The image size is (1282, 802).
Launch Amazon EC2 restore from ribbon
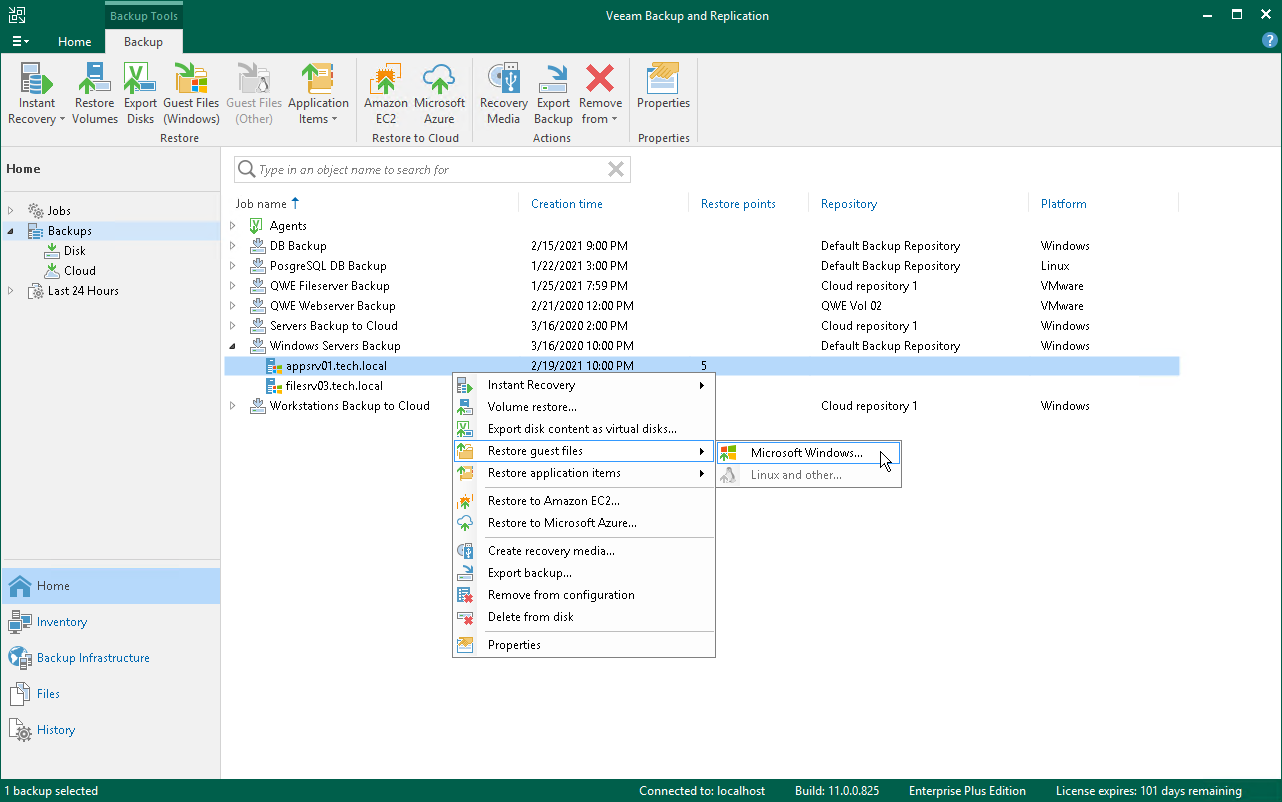(385, 93)
